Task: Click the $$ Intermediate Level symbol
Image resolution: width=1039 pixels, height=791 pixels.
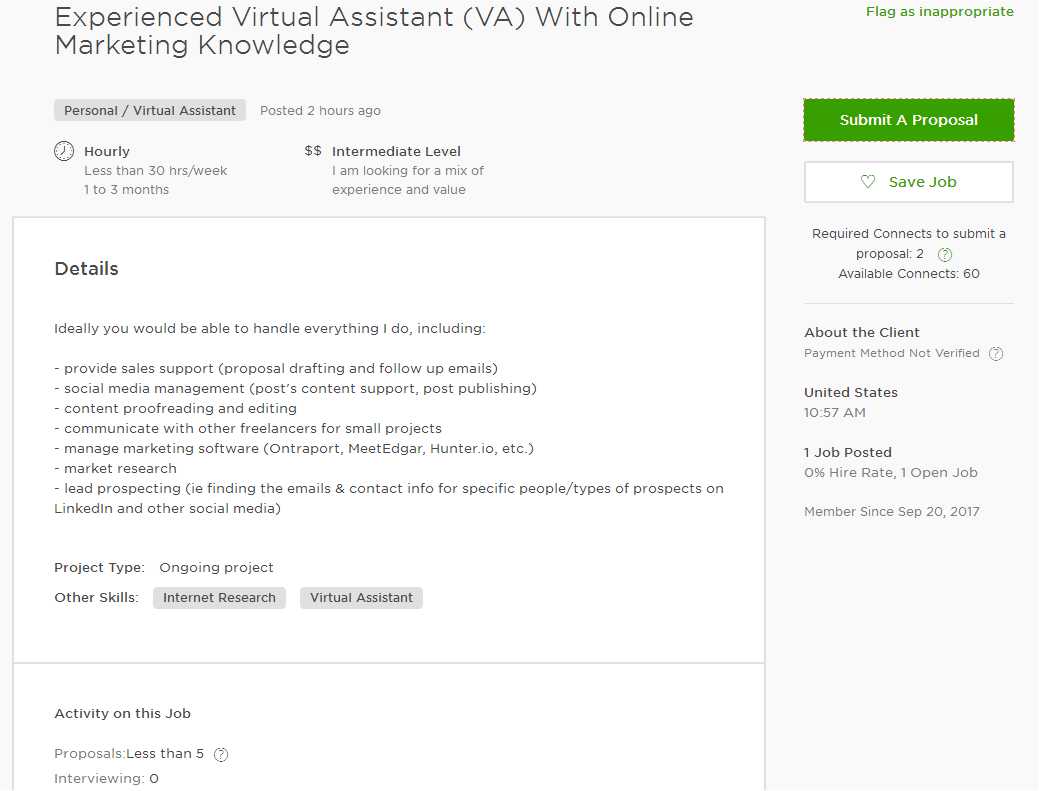Action: pos(313,151)
